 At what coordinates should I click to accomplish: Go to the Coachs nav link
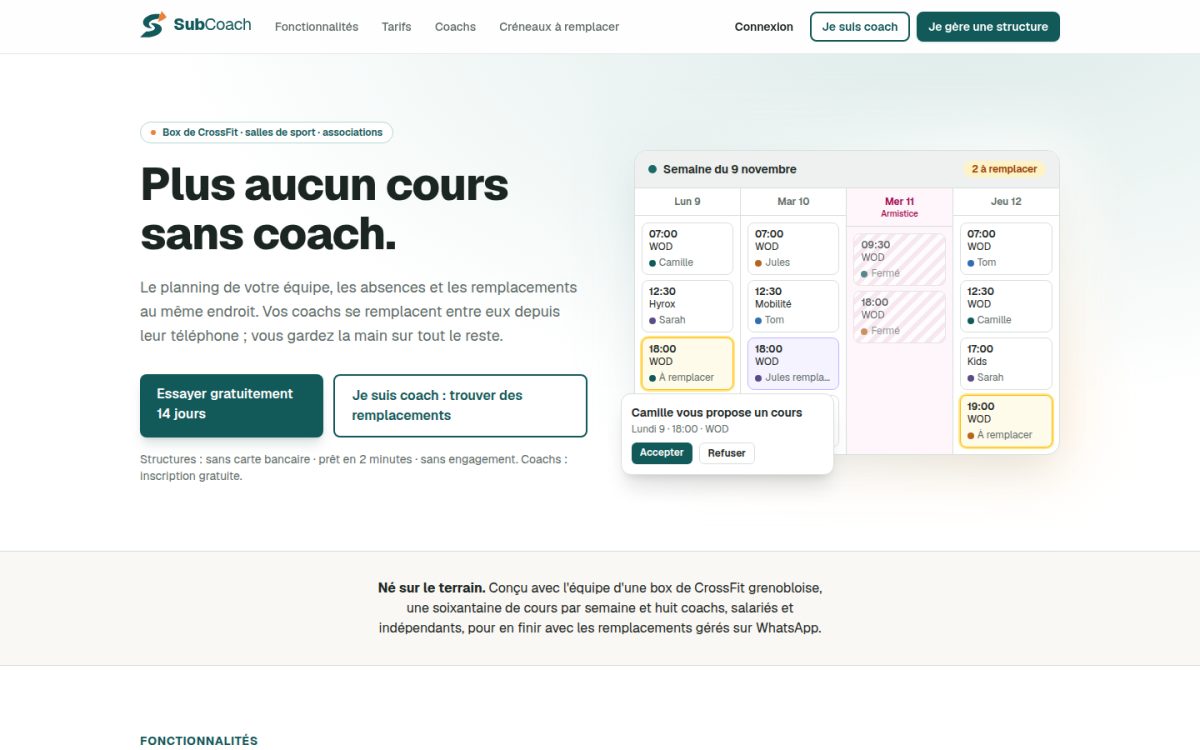[455, 27]
